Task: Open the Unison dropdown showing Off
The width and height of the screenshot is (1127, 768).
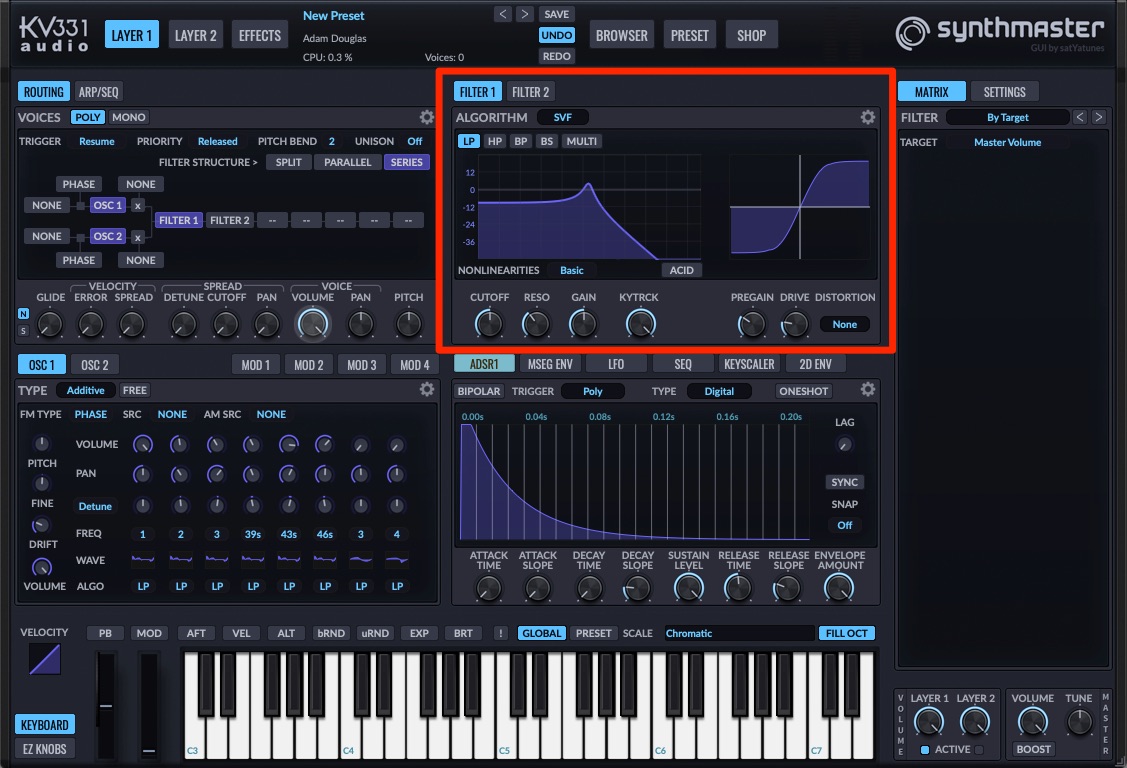Action: (x=415, y=142)
